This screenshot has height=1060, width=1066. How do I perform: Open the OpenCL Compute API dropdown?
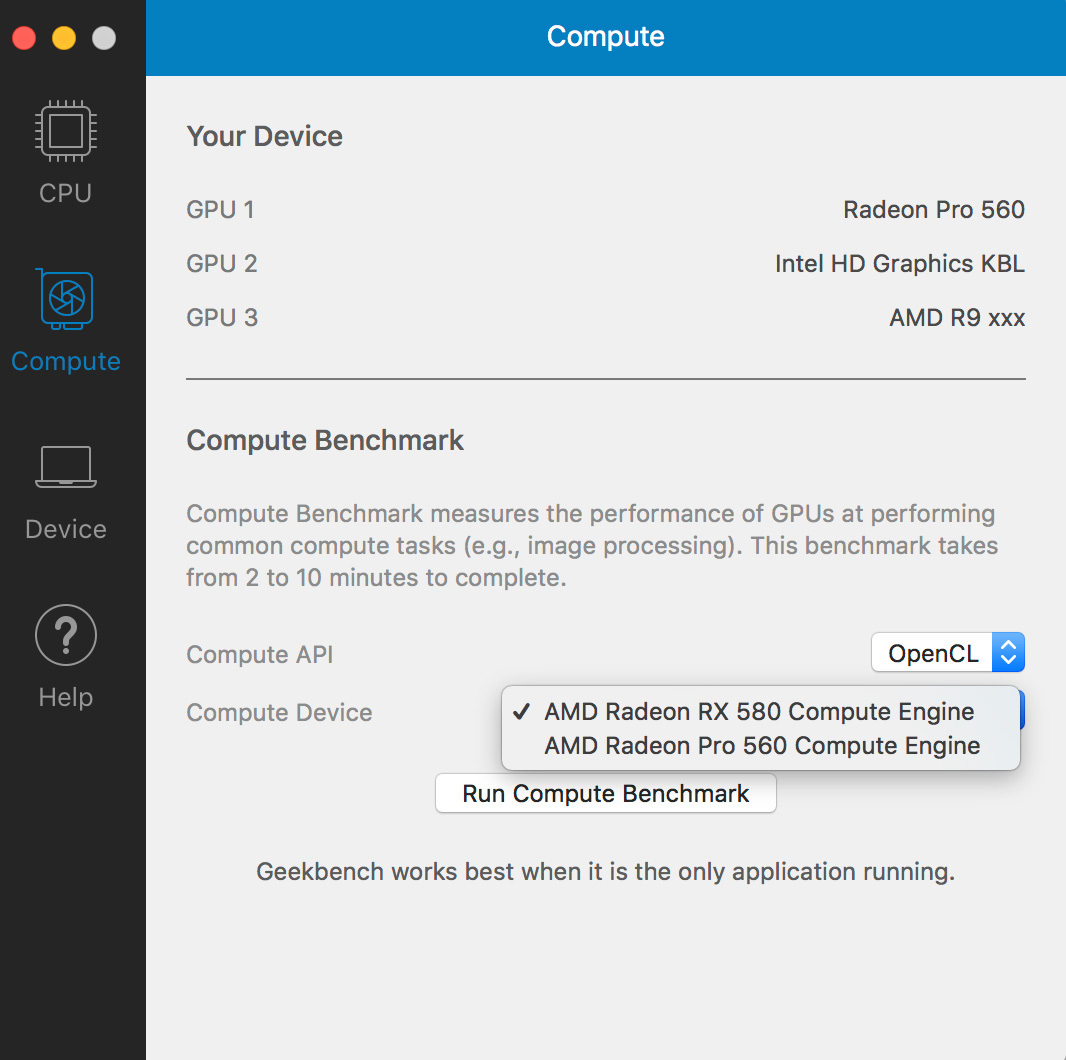[947, 653]
